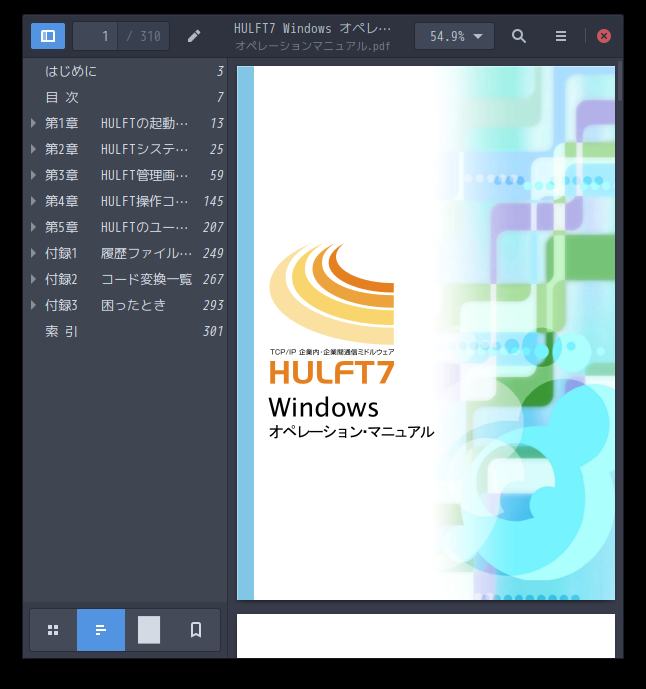Screen dimensions: 646x689
Task: Expand 付録3 困ったとき section
Action: pyautogui.click(x=33, y=305)
